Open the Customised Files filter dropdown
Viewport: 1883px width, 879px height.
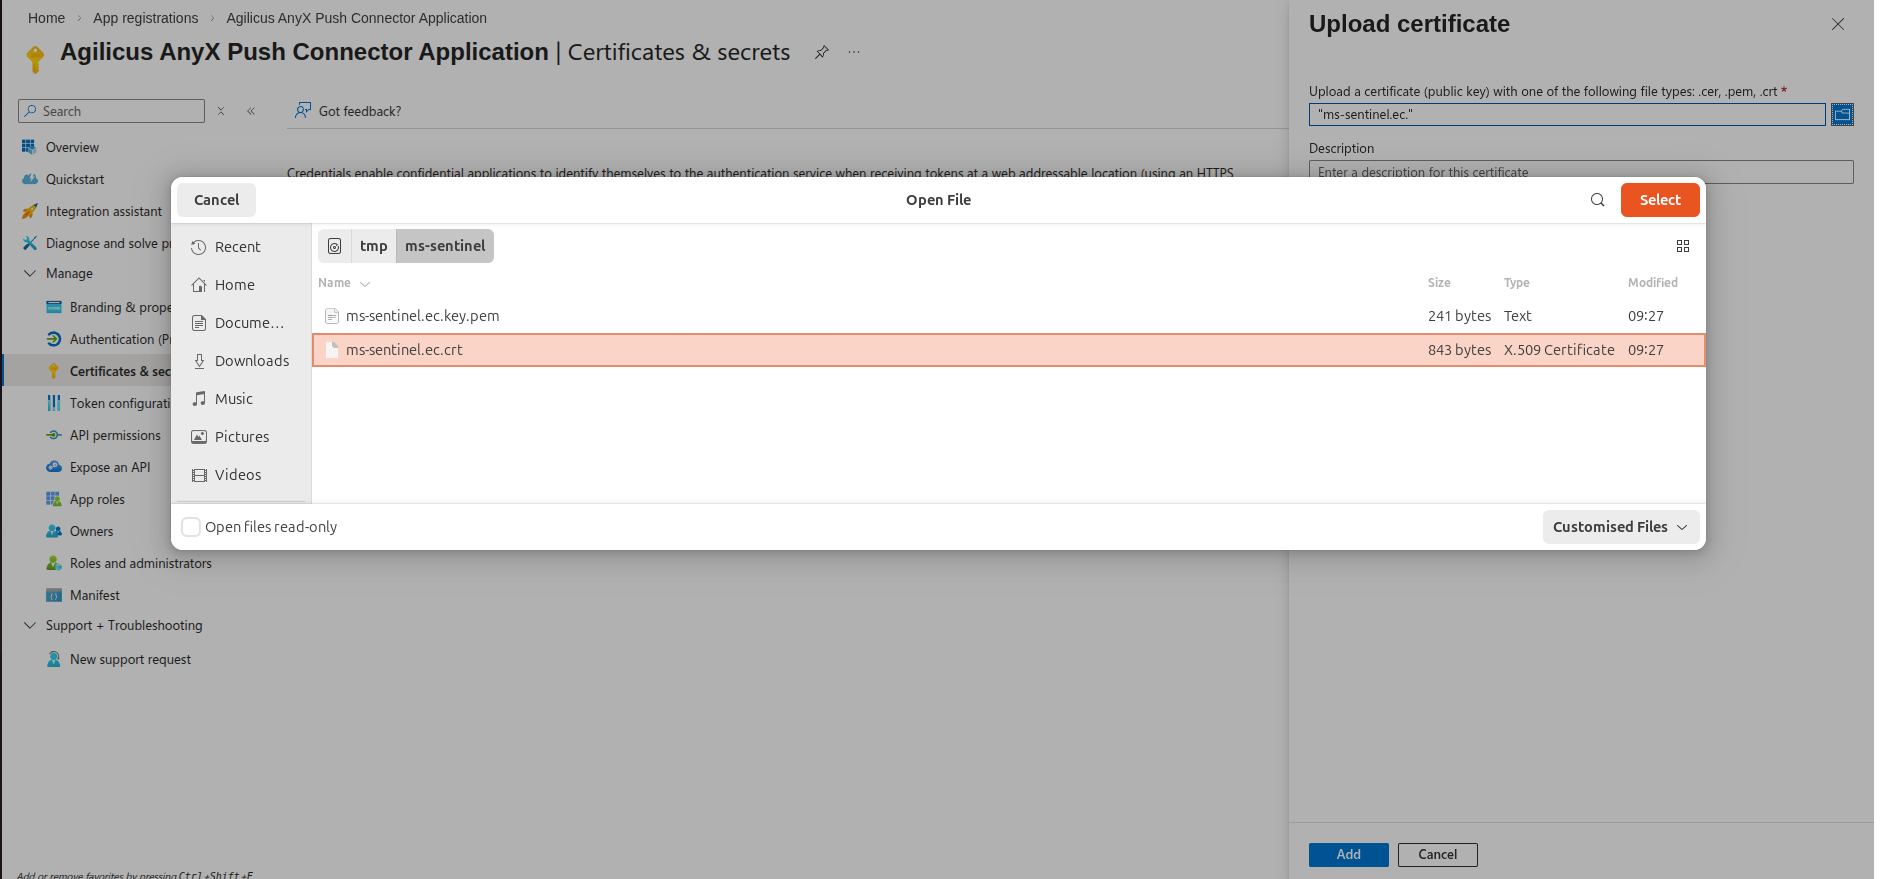coord(1620,527)
